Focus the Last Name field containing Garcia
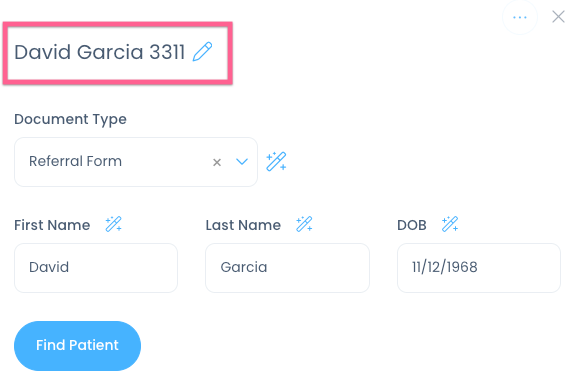This screenshot has width=576, height=379. [x=287, y=268]
